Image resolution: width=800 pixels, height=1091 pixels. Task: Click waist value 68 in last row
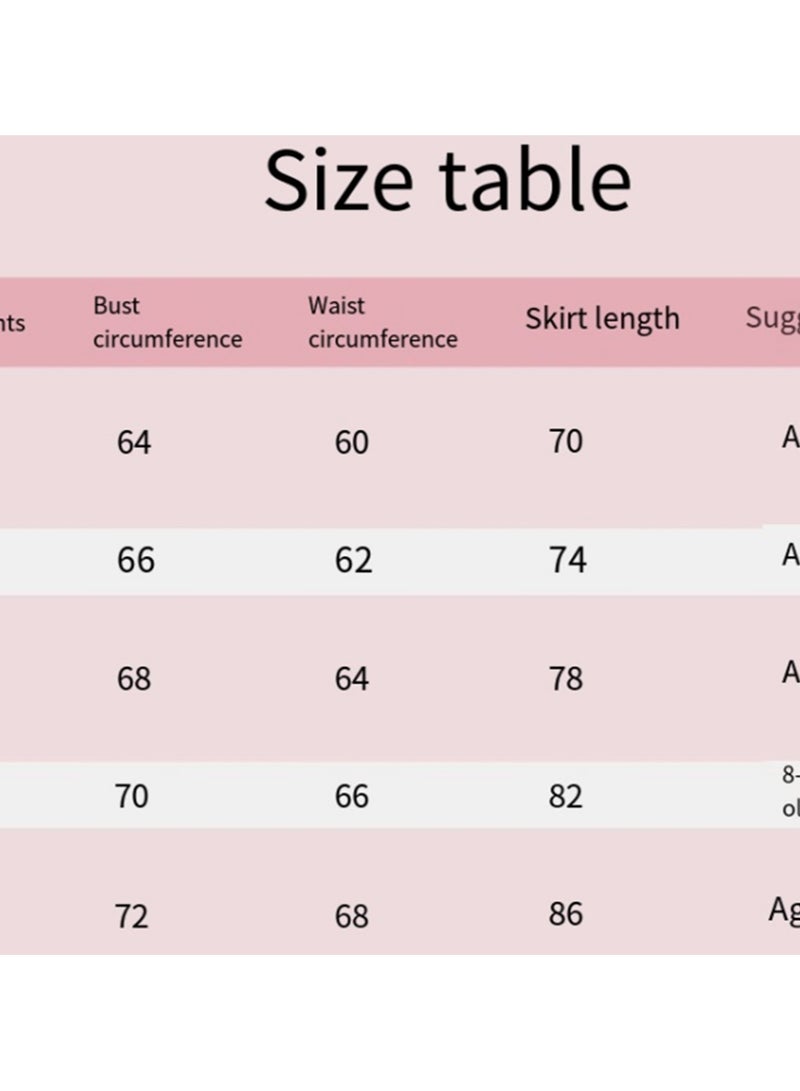351,916
